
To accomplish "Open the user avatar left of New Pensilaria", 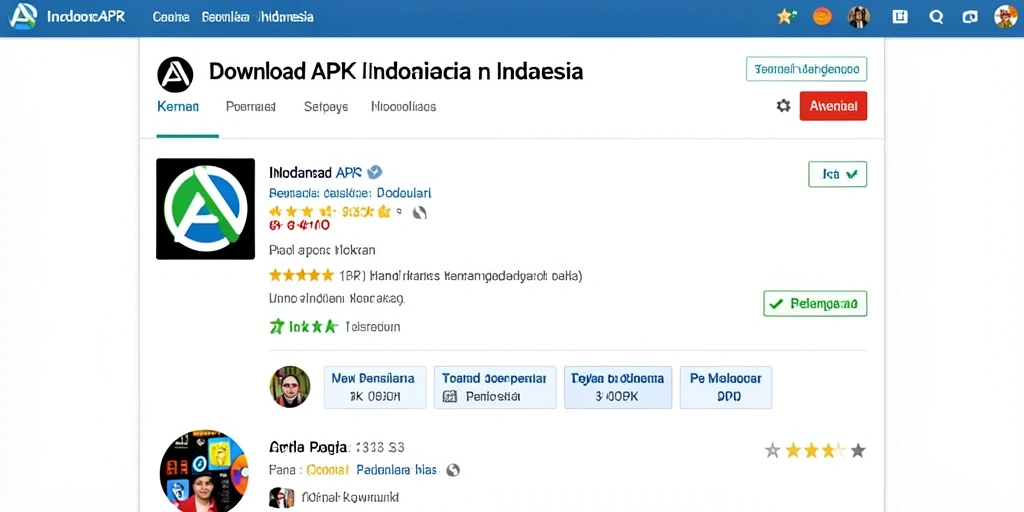I will (x=289, y=387).
